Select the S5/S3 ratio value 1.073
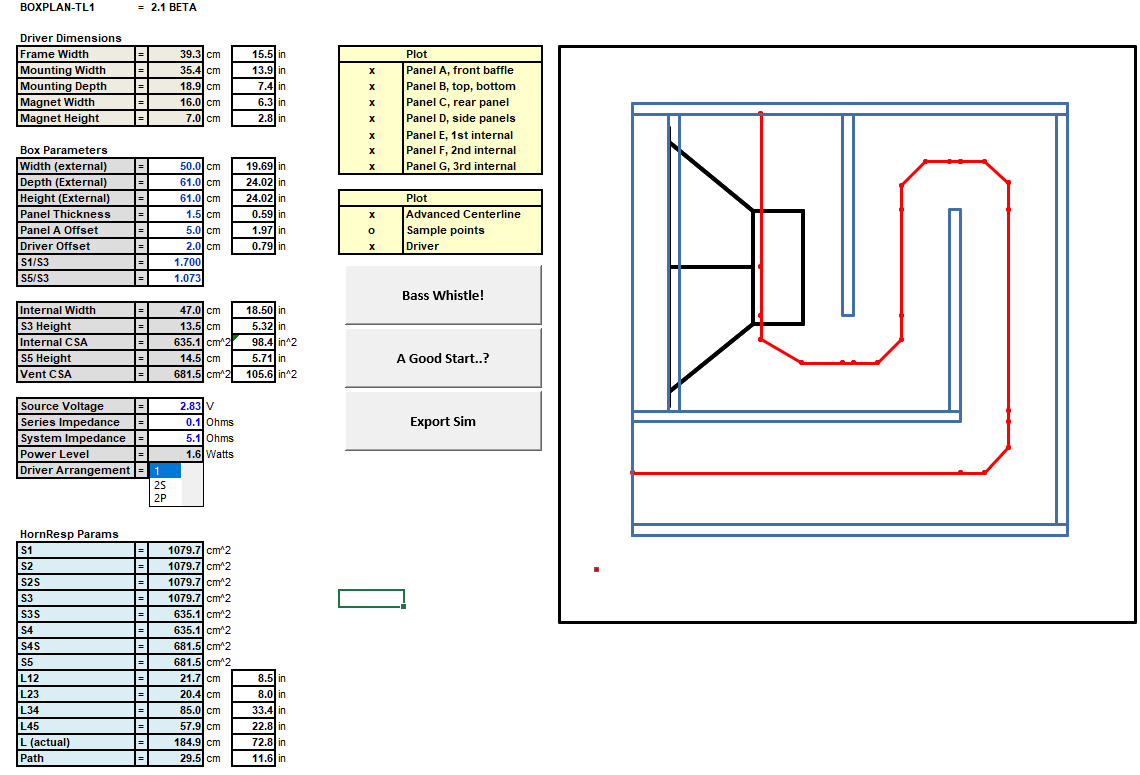 pyautogui.click(x=176, y=278)
